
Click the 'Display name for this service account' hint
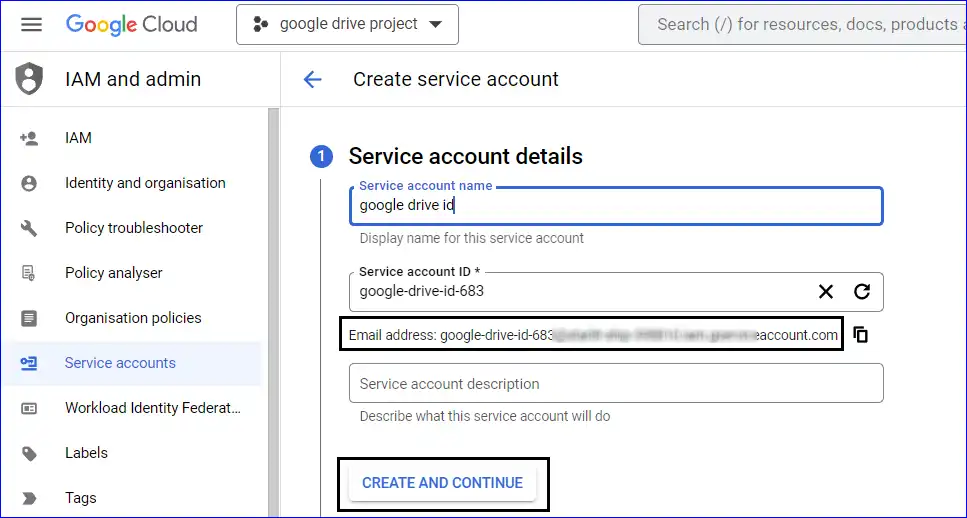[472, 238]
